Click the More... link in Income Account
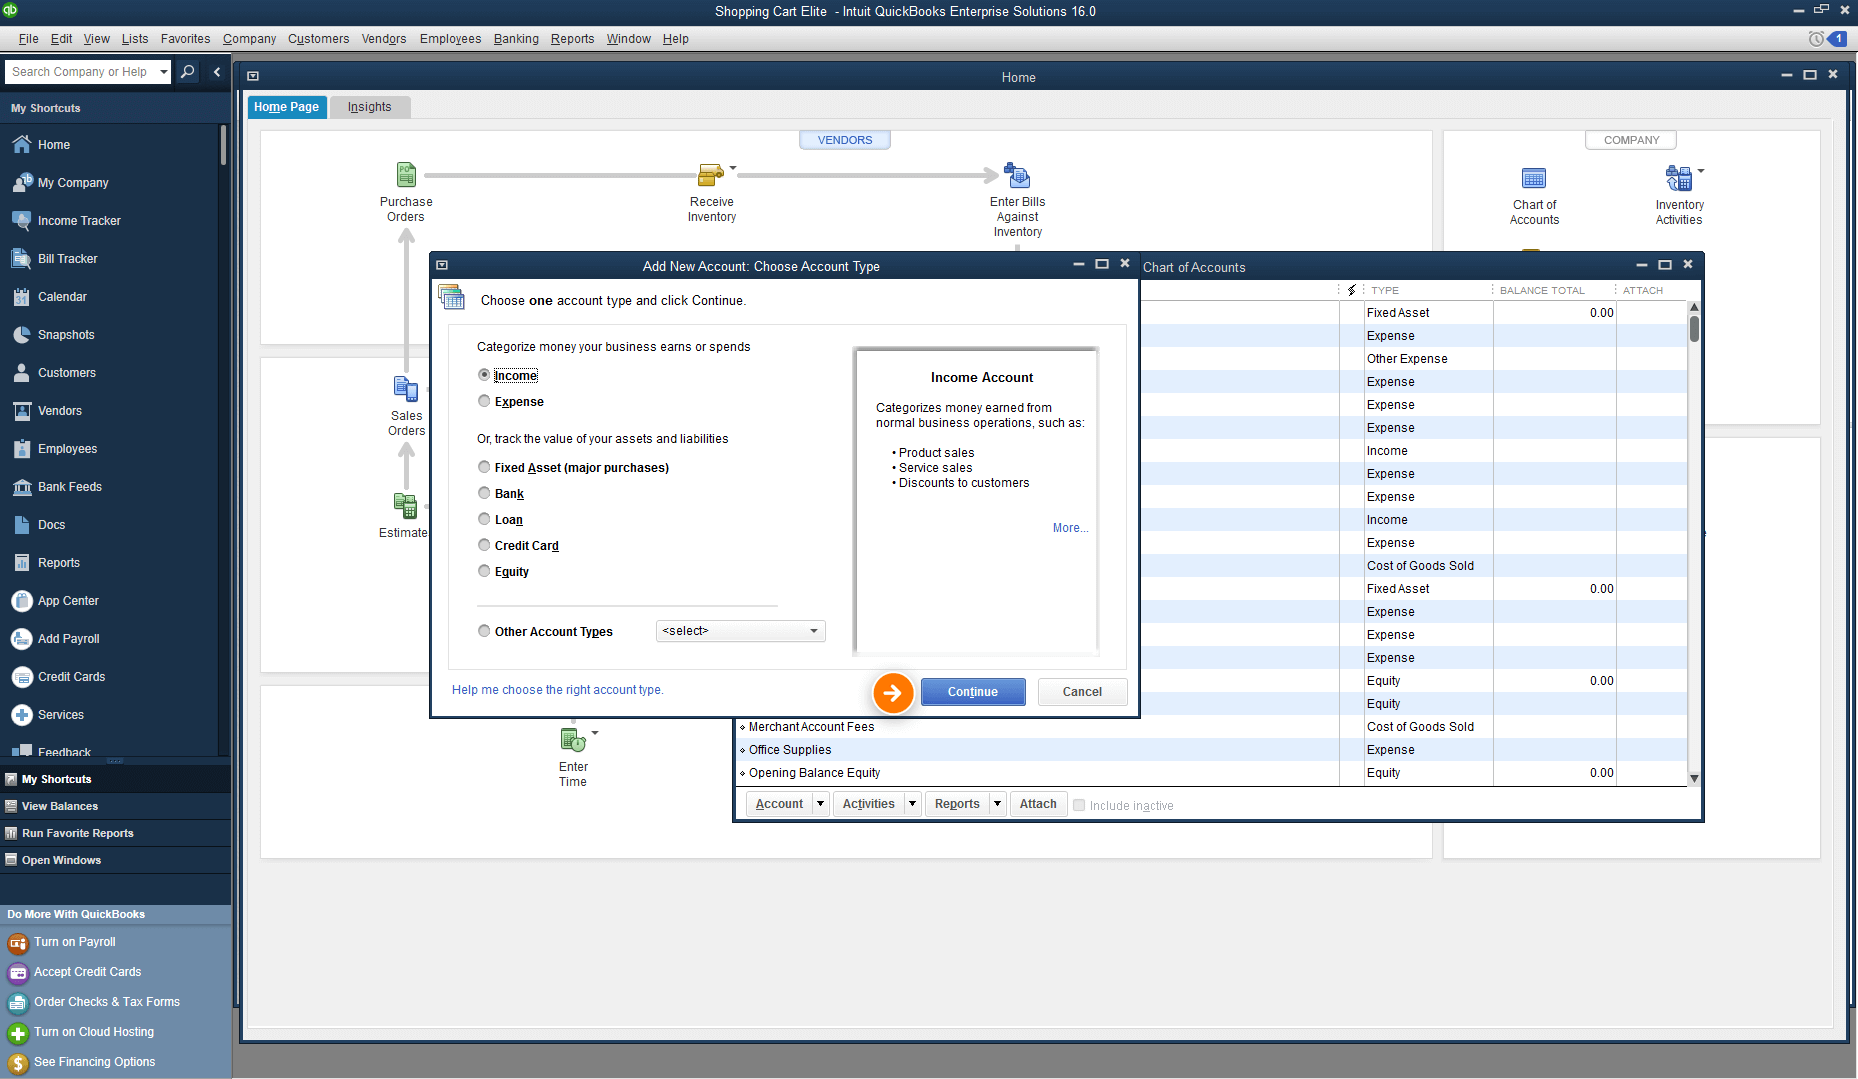This screenshot has width=1858, height=1079. [x=1070, y=528]
